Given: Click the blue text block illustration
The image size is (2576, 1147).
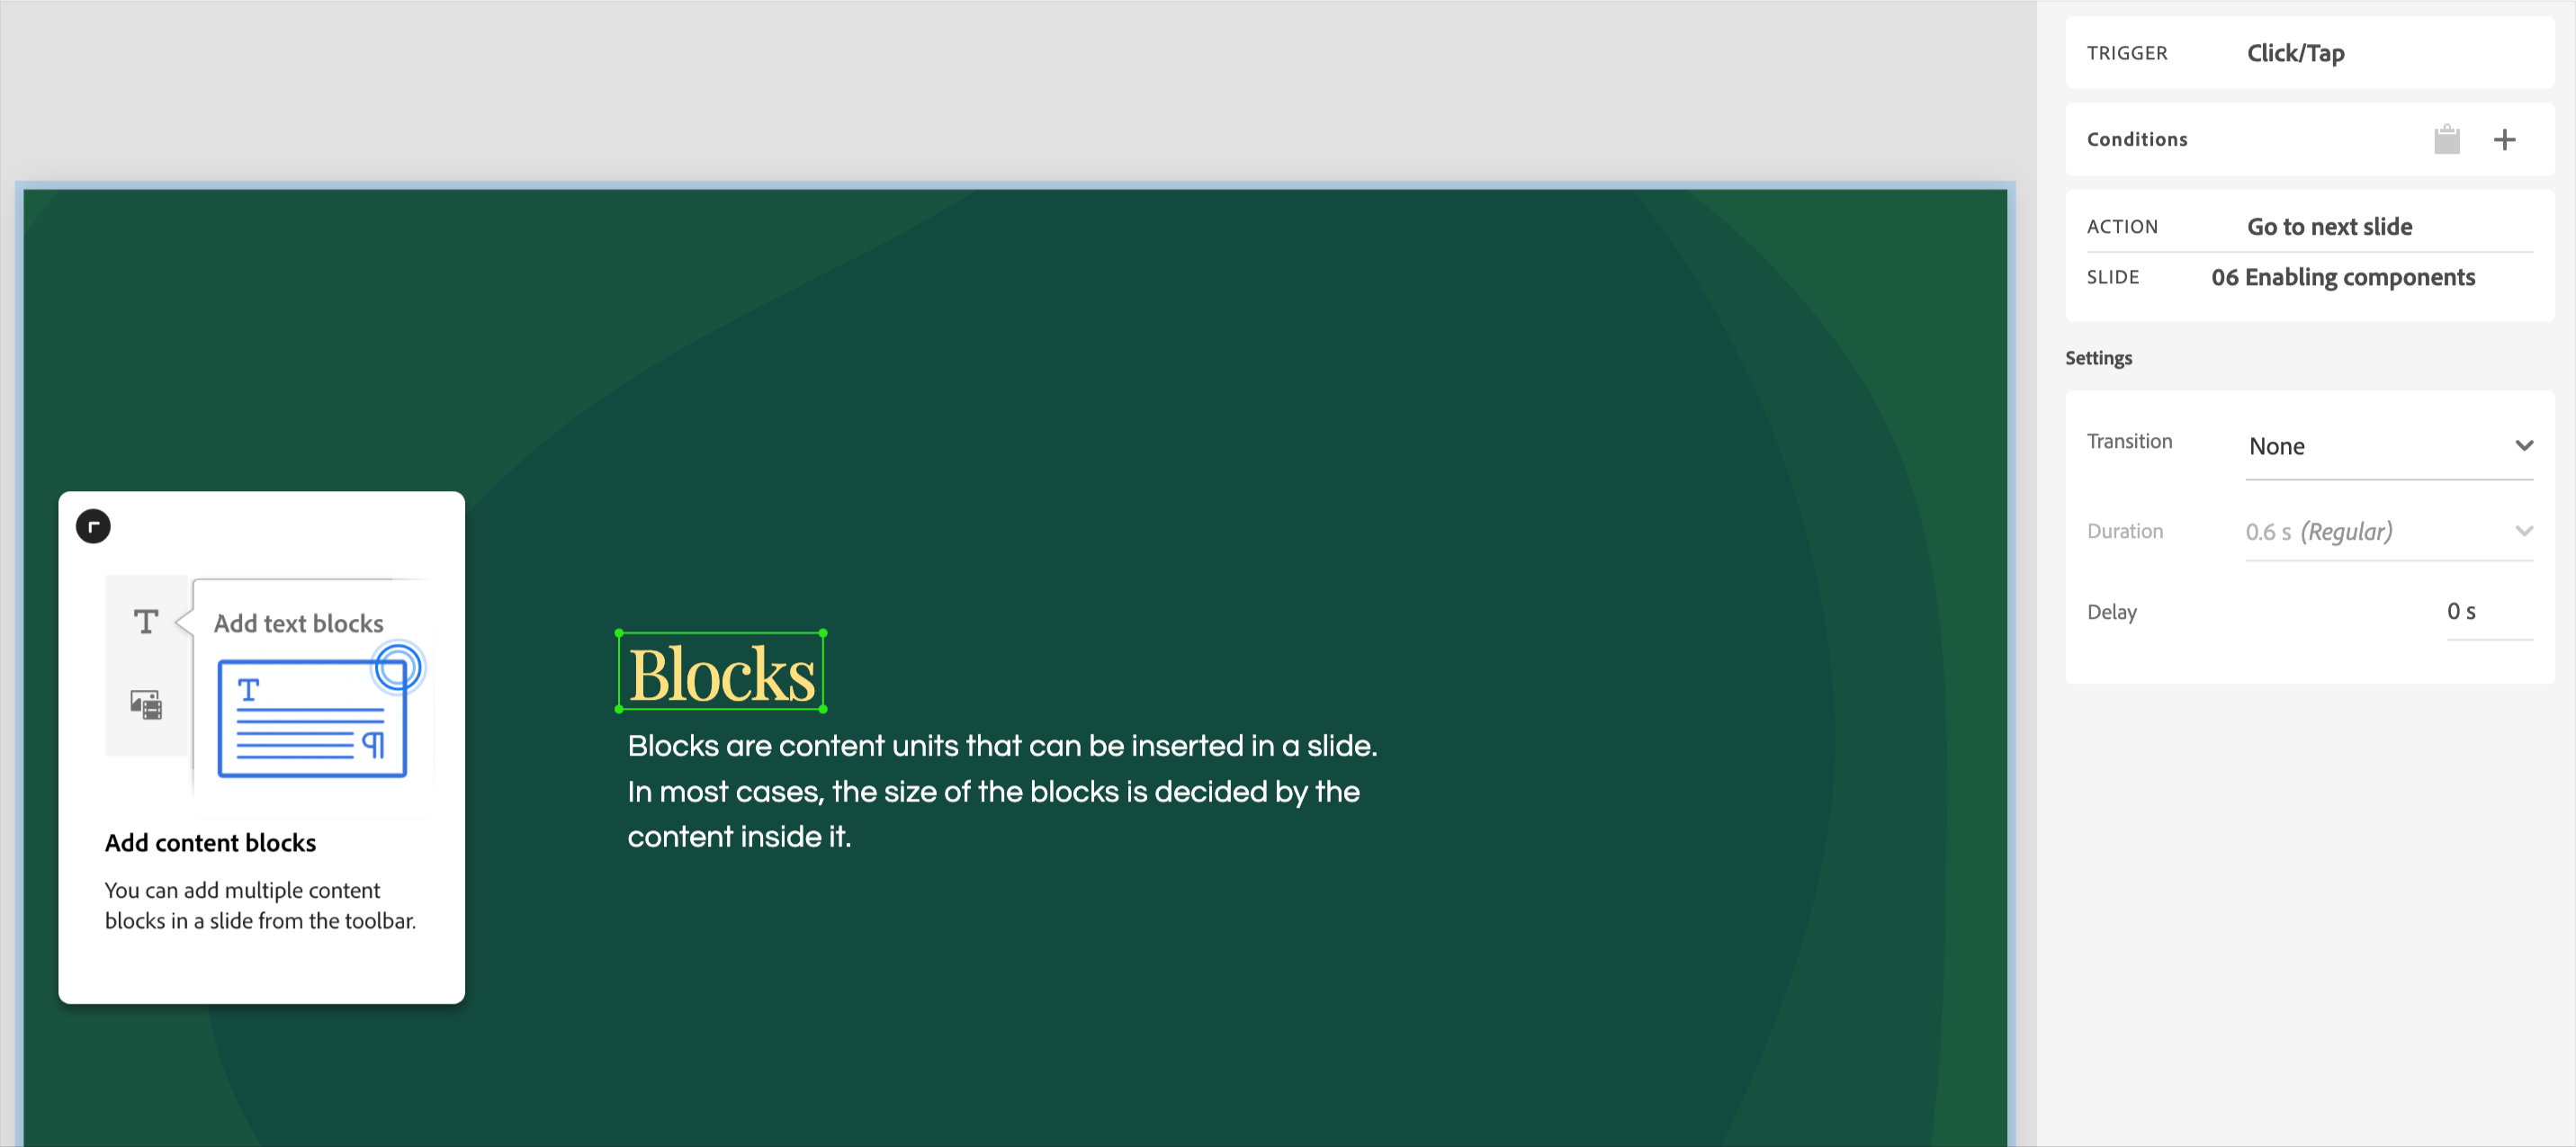Looking at the screenshot, I should pyautogui.click(x=311, y=718).
